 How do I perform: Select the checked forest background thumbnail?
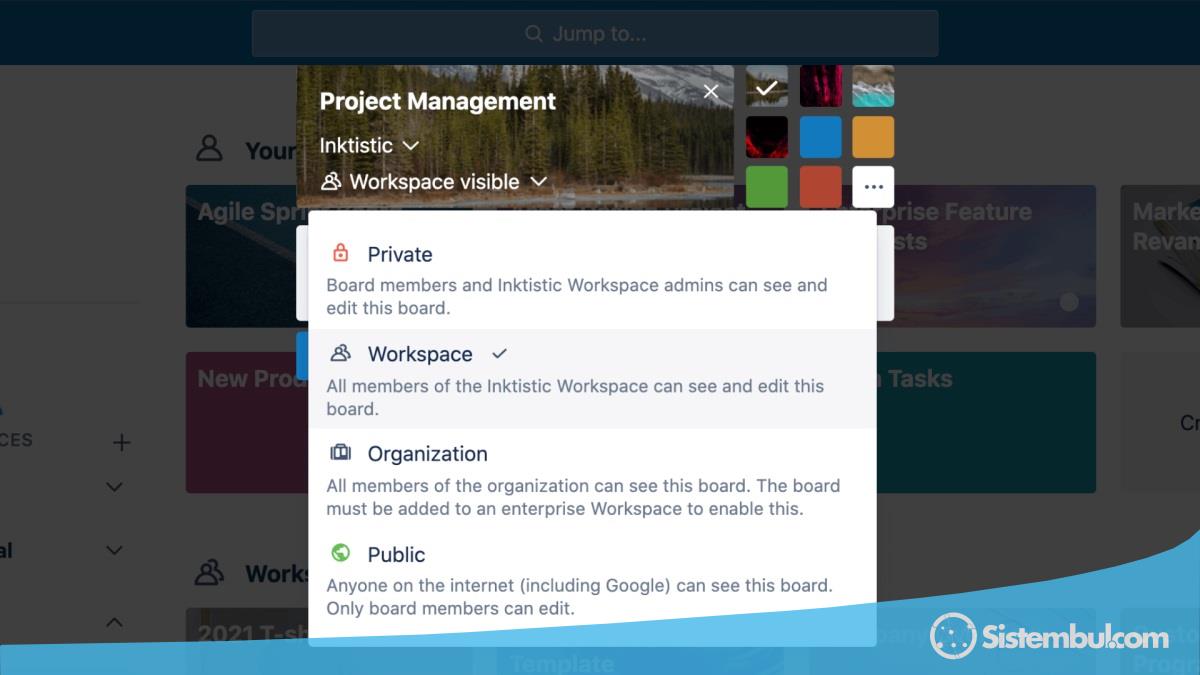767,87
